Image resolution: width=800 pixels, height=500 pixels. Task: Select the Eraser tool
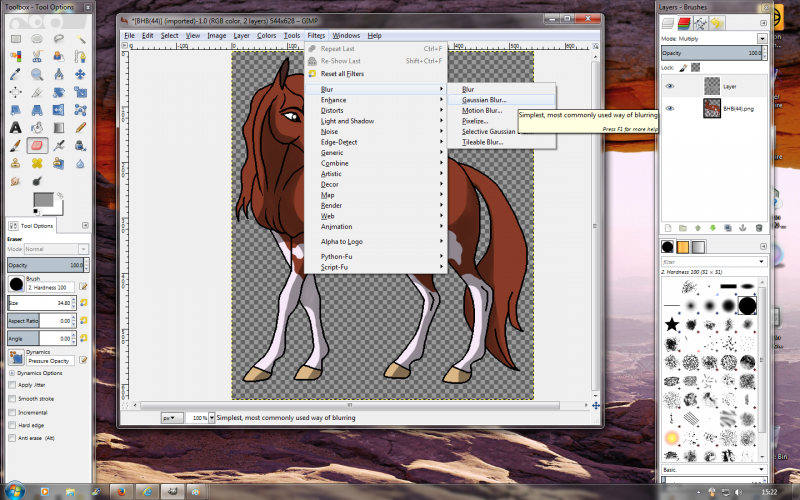(37, 145)
